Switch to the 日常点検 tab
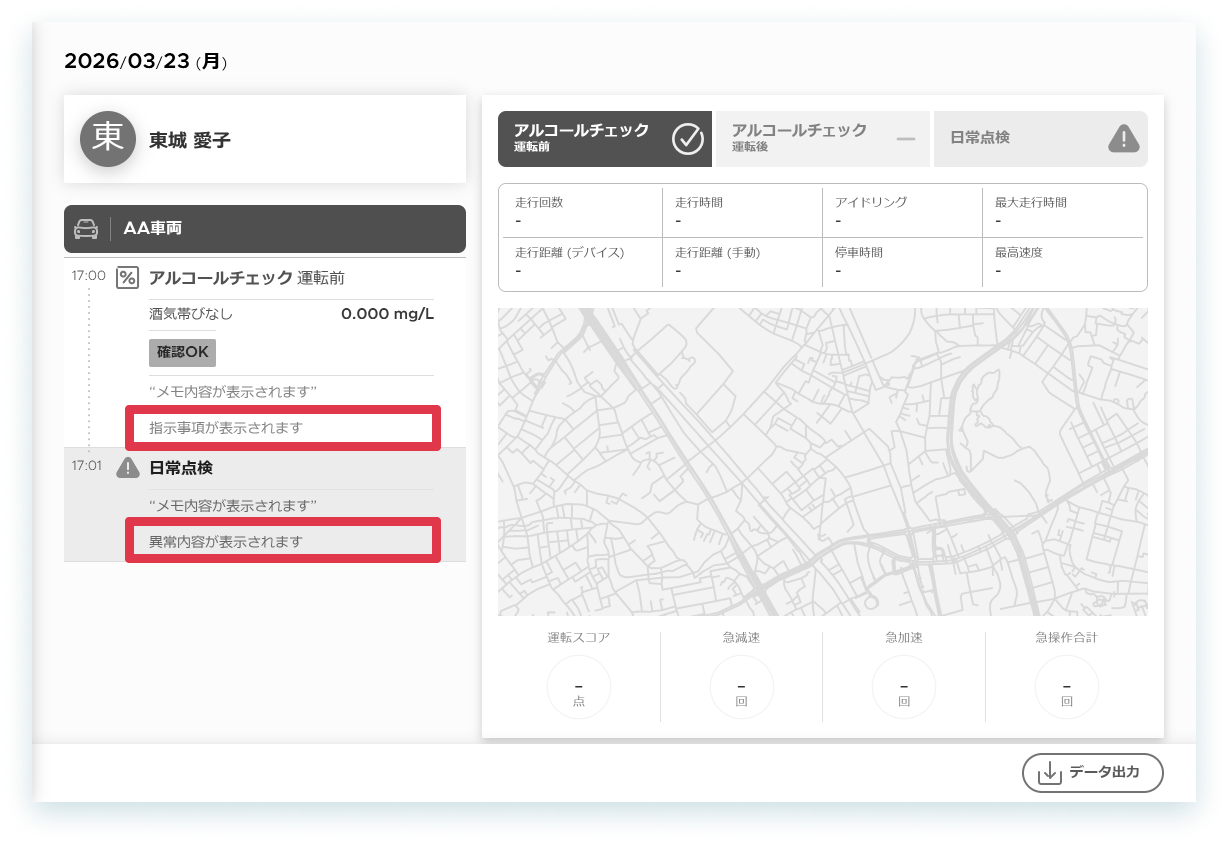This screenshot has width=1228, height=844. tap(1041, 139)
